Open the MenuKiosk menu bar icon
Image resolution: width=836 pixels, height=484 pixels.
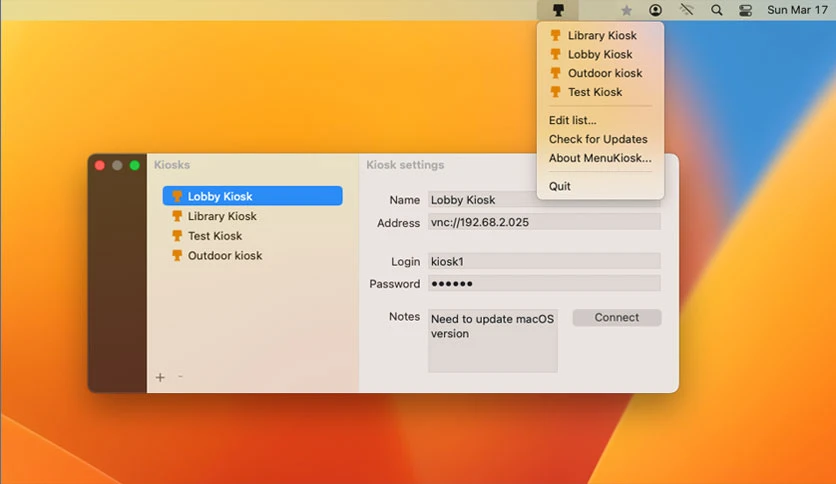558,10
